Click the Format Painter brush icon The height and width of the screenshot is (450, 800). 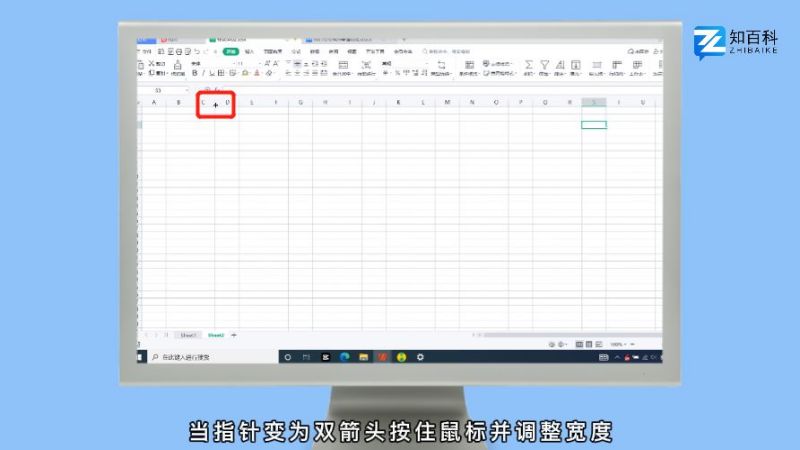[178, 67]
